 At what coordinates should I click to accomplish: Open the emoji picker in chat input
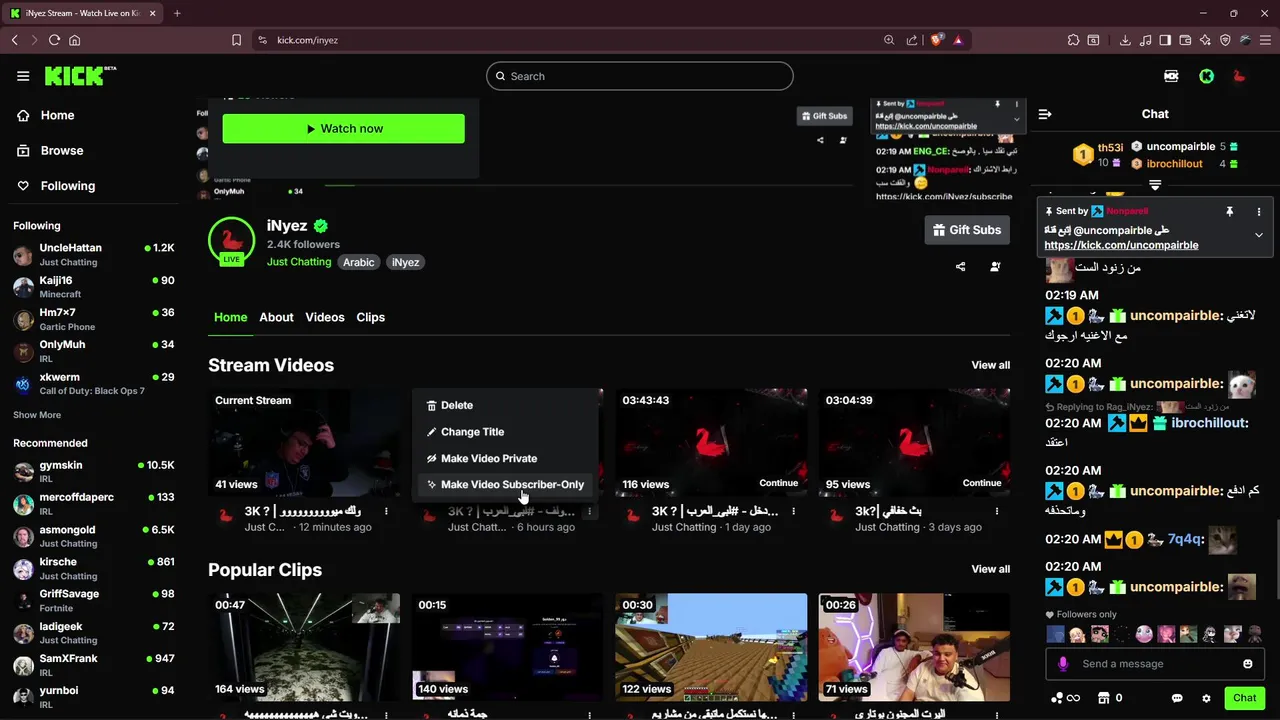pos(1247,664)
